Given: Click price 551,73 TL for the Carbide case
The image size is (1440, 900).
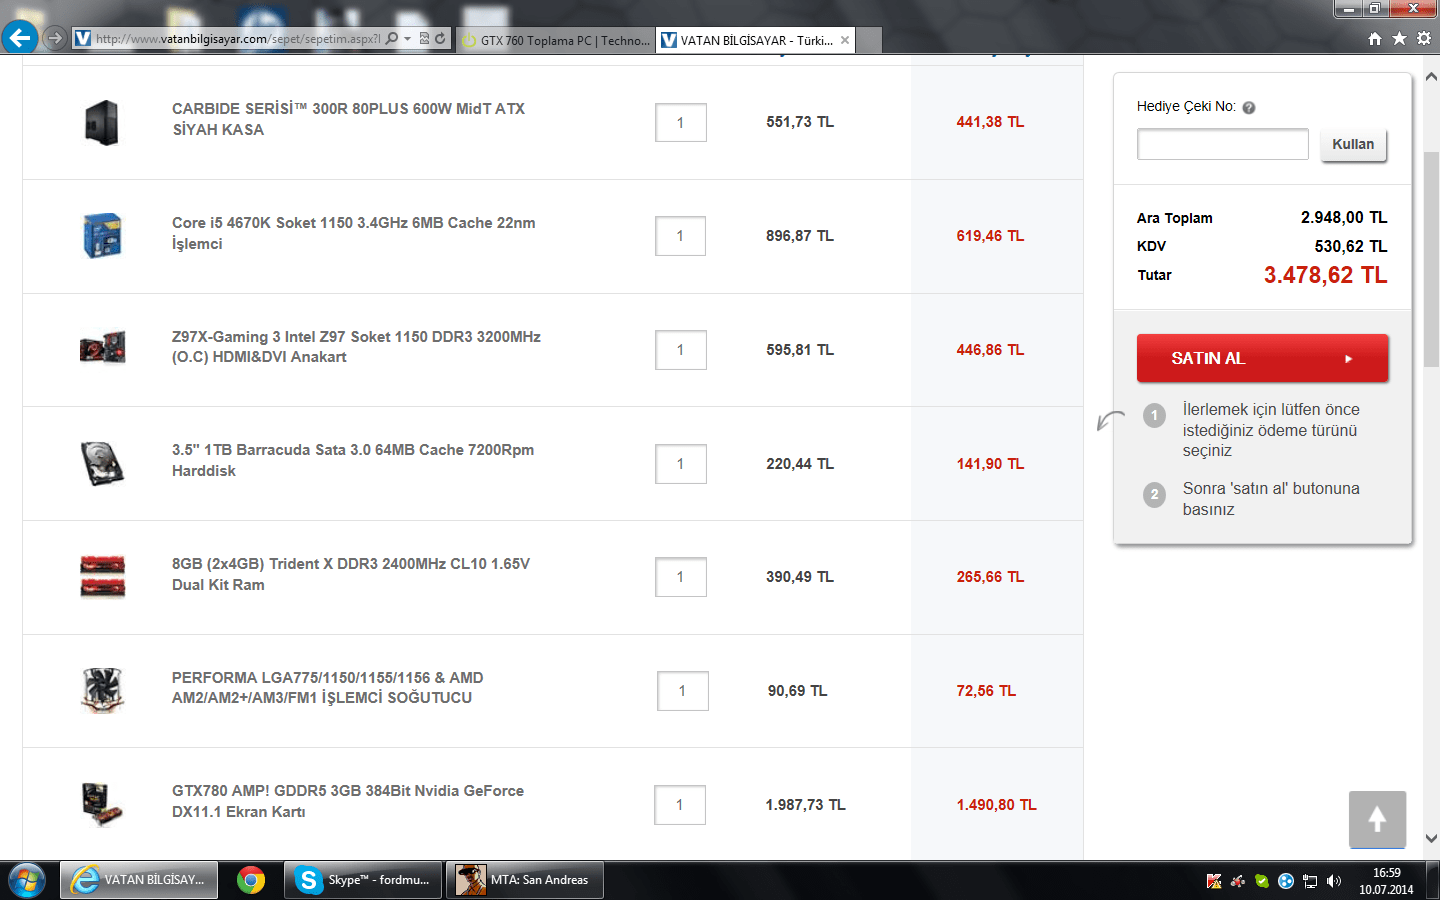Looking at the screenshot, I should (x=800, y=122).
